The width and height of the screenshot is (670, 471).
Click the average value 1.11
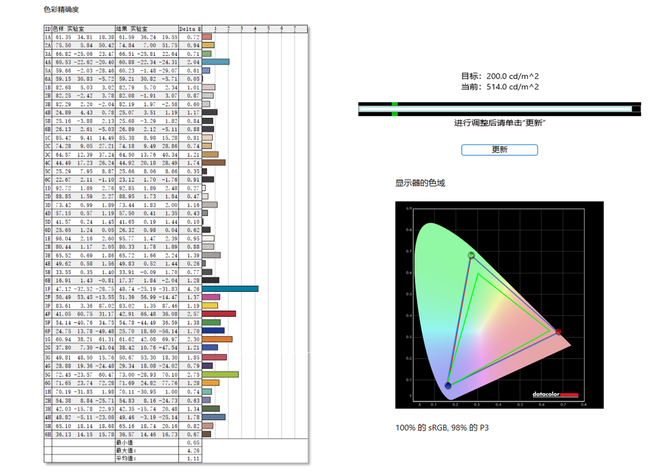tap(193, 459)
